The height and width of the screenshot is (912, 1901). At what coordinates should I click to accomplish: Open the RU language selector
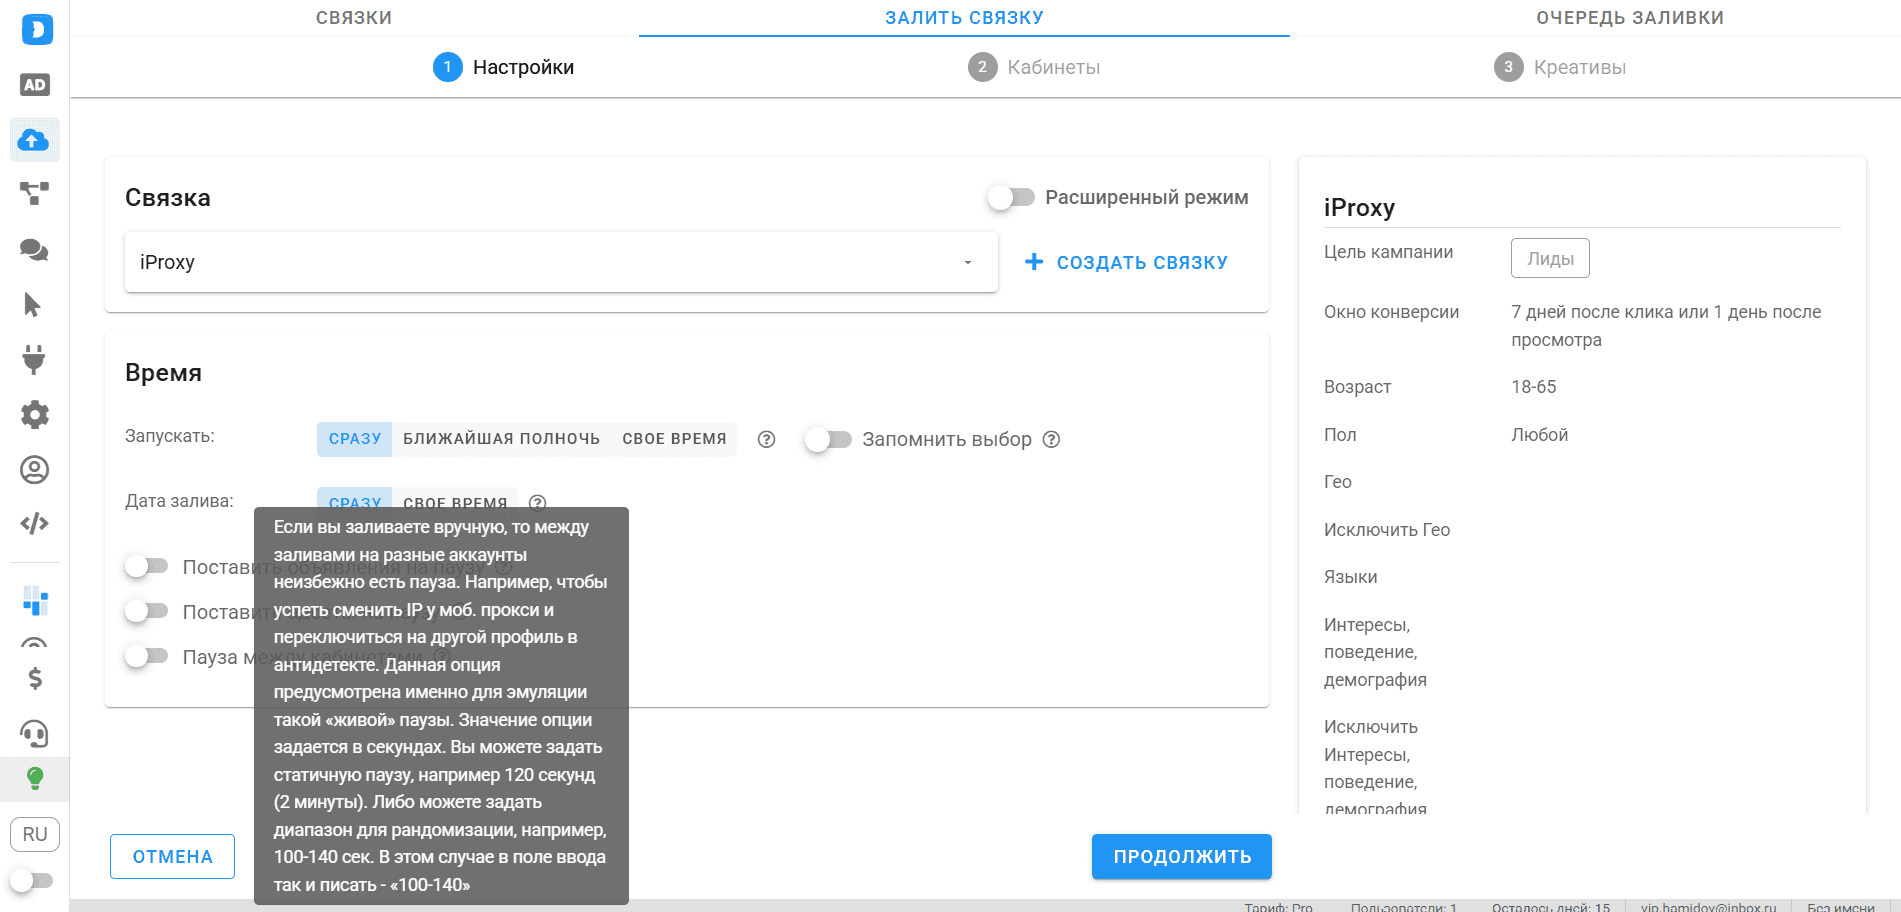[35, 834]
